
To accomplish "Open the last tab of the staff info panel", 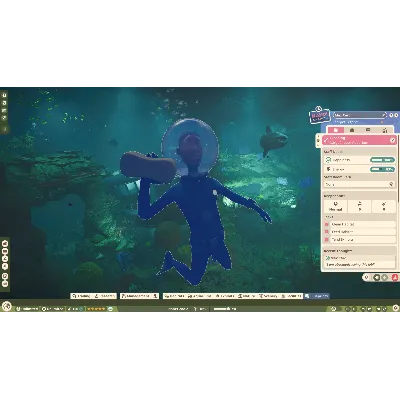I will click(384, 130).
